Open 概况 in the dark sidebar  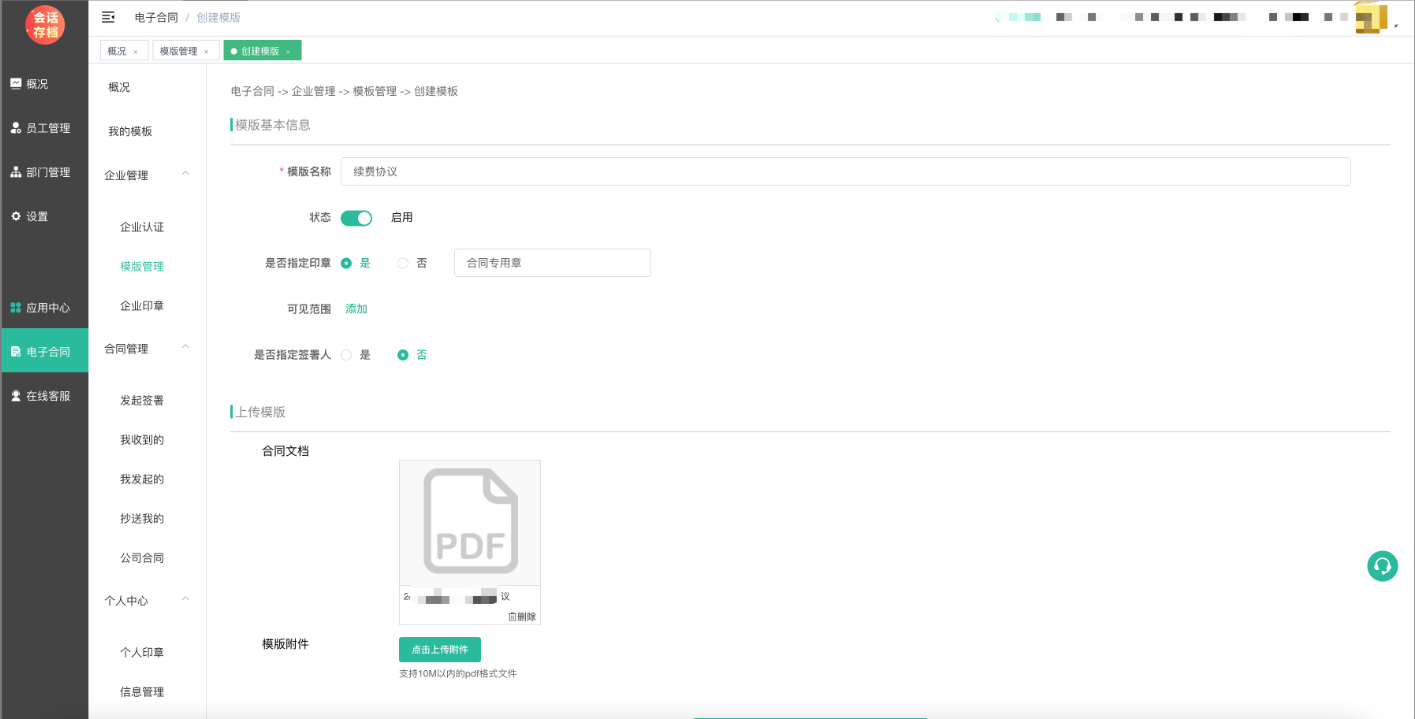[37, 84]
